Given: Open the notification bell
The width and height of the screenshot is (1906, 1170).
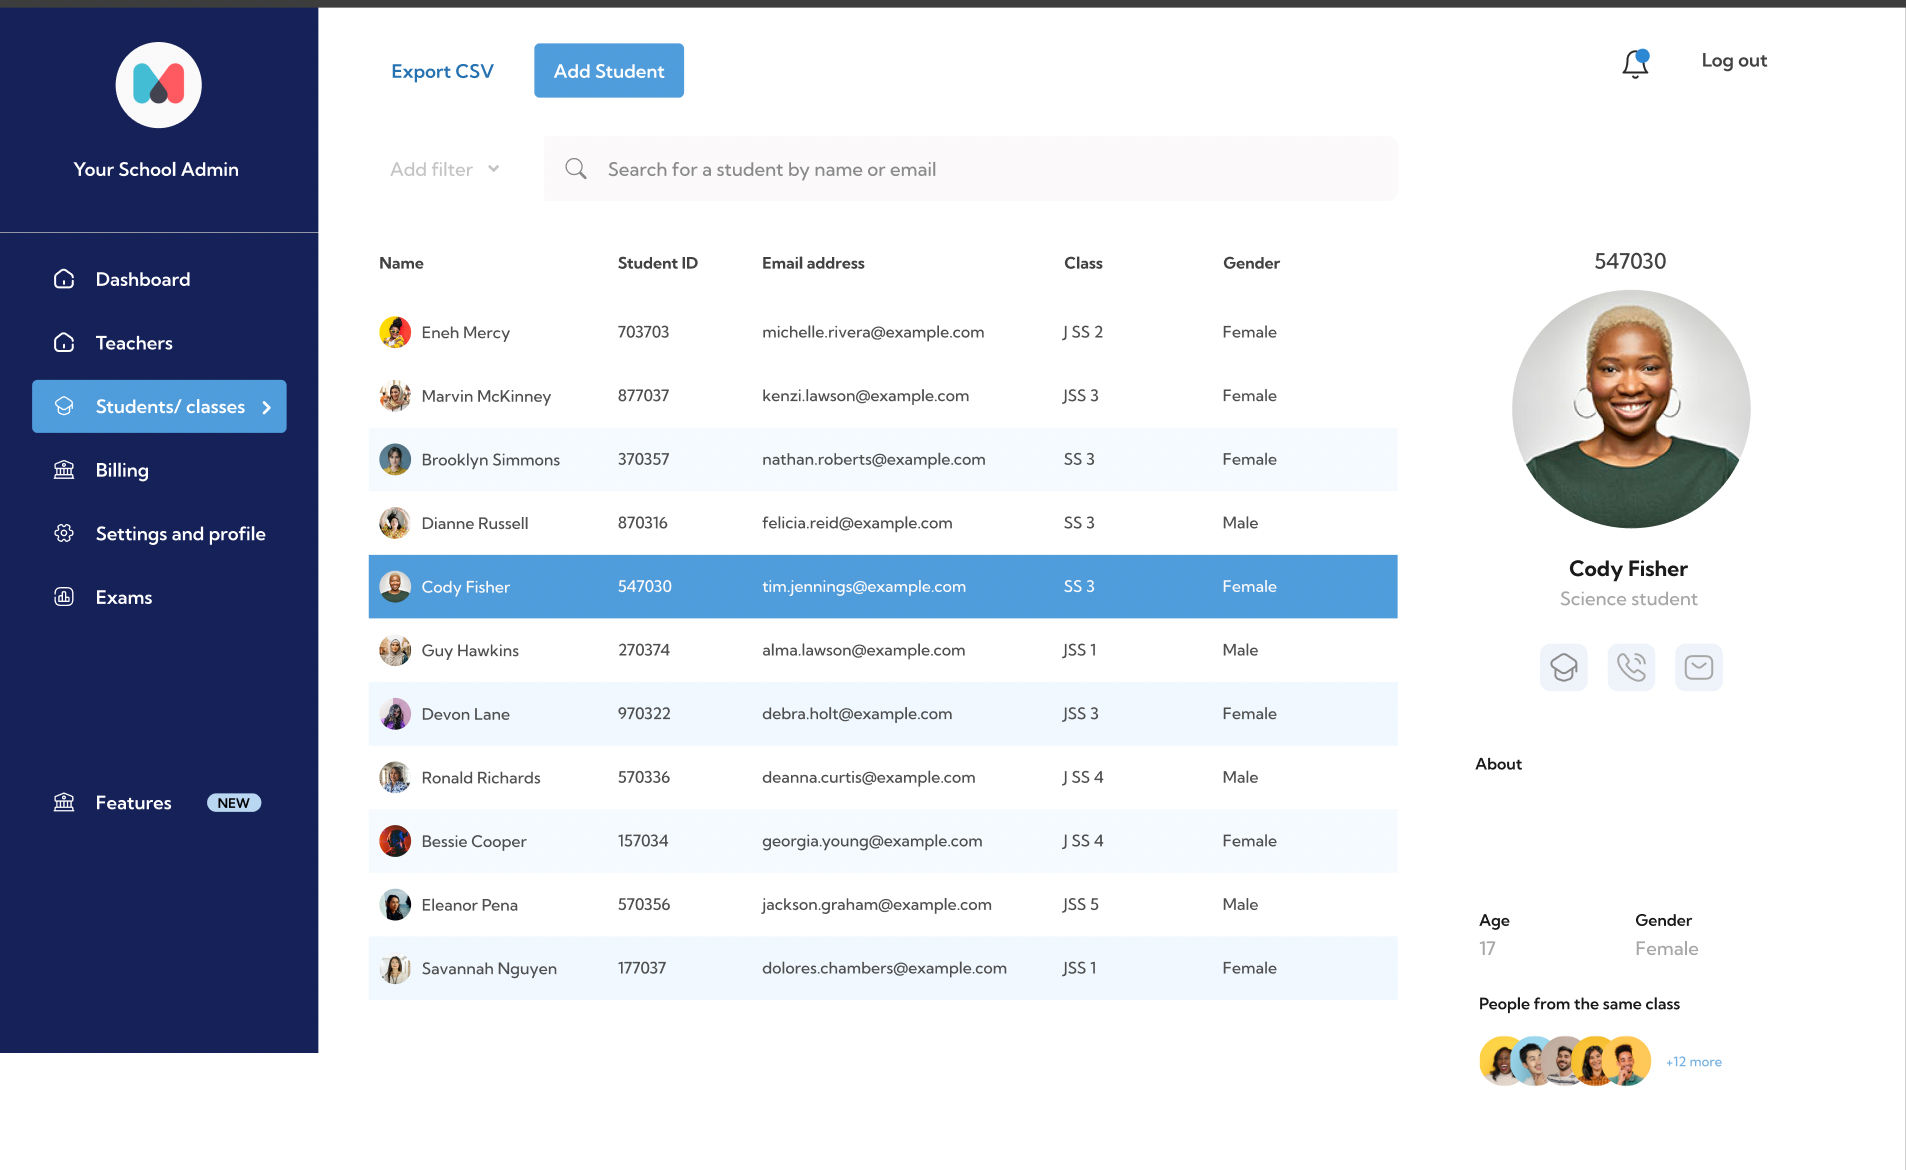Looking at the screenshot, I should 1635,63.
